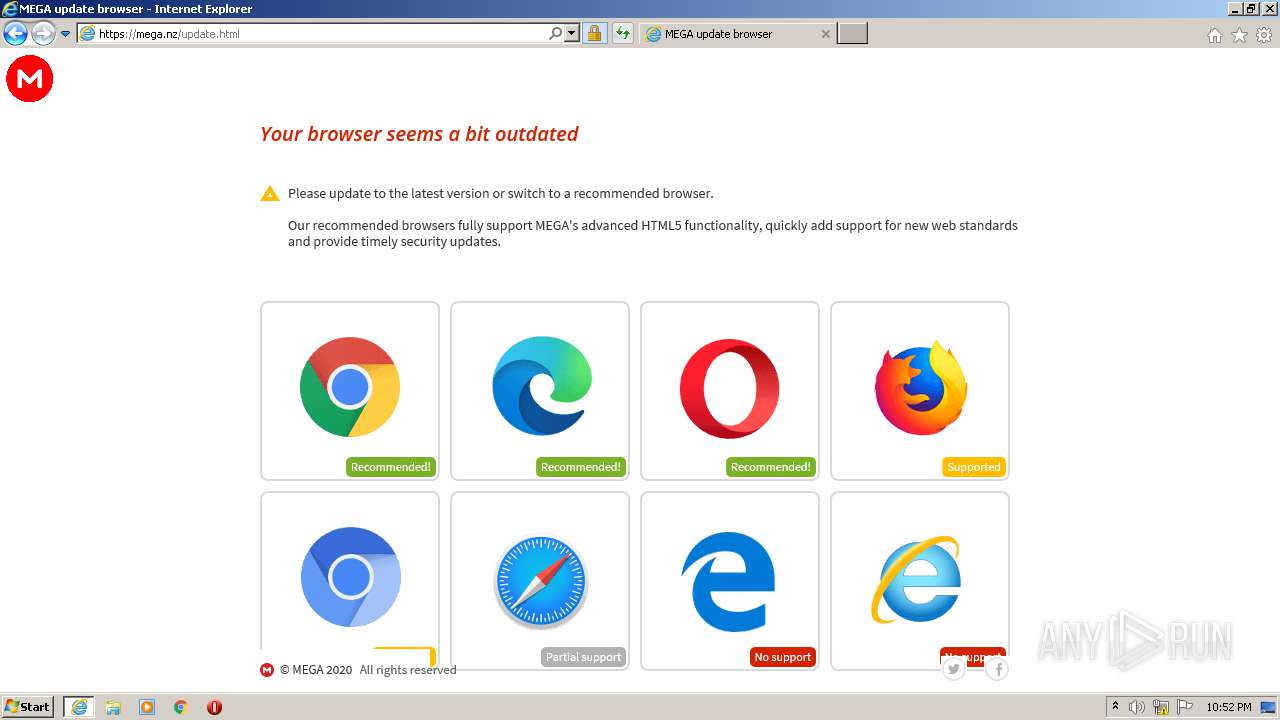Refresh the page
1280x720 pixels.
(x=623, y=34)
